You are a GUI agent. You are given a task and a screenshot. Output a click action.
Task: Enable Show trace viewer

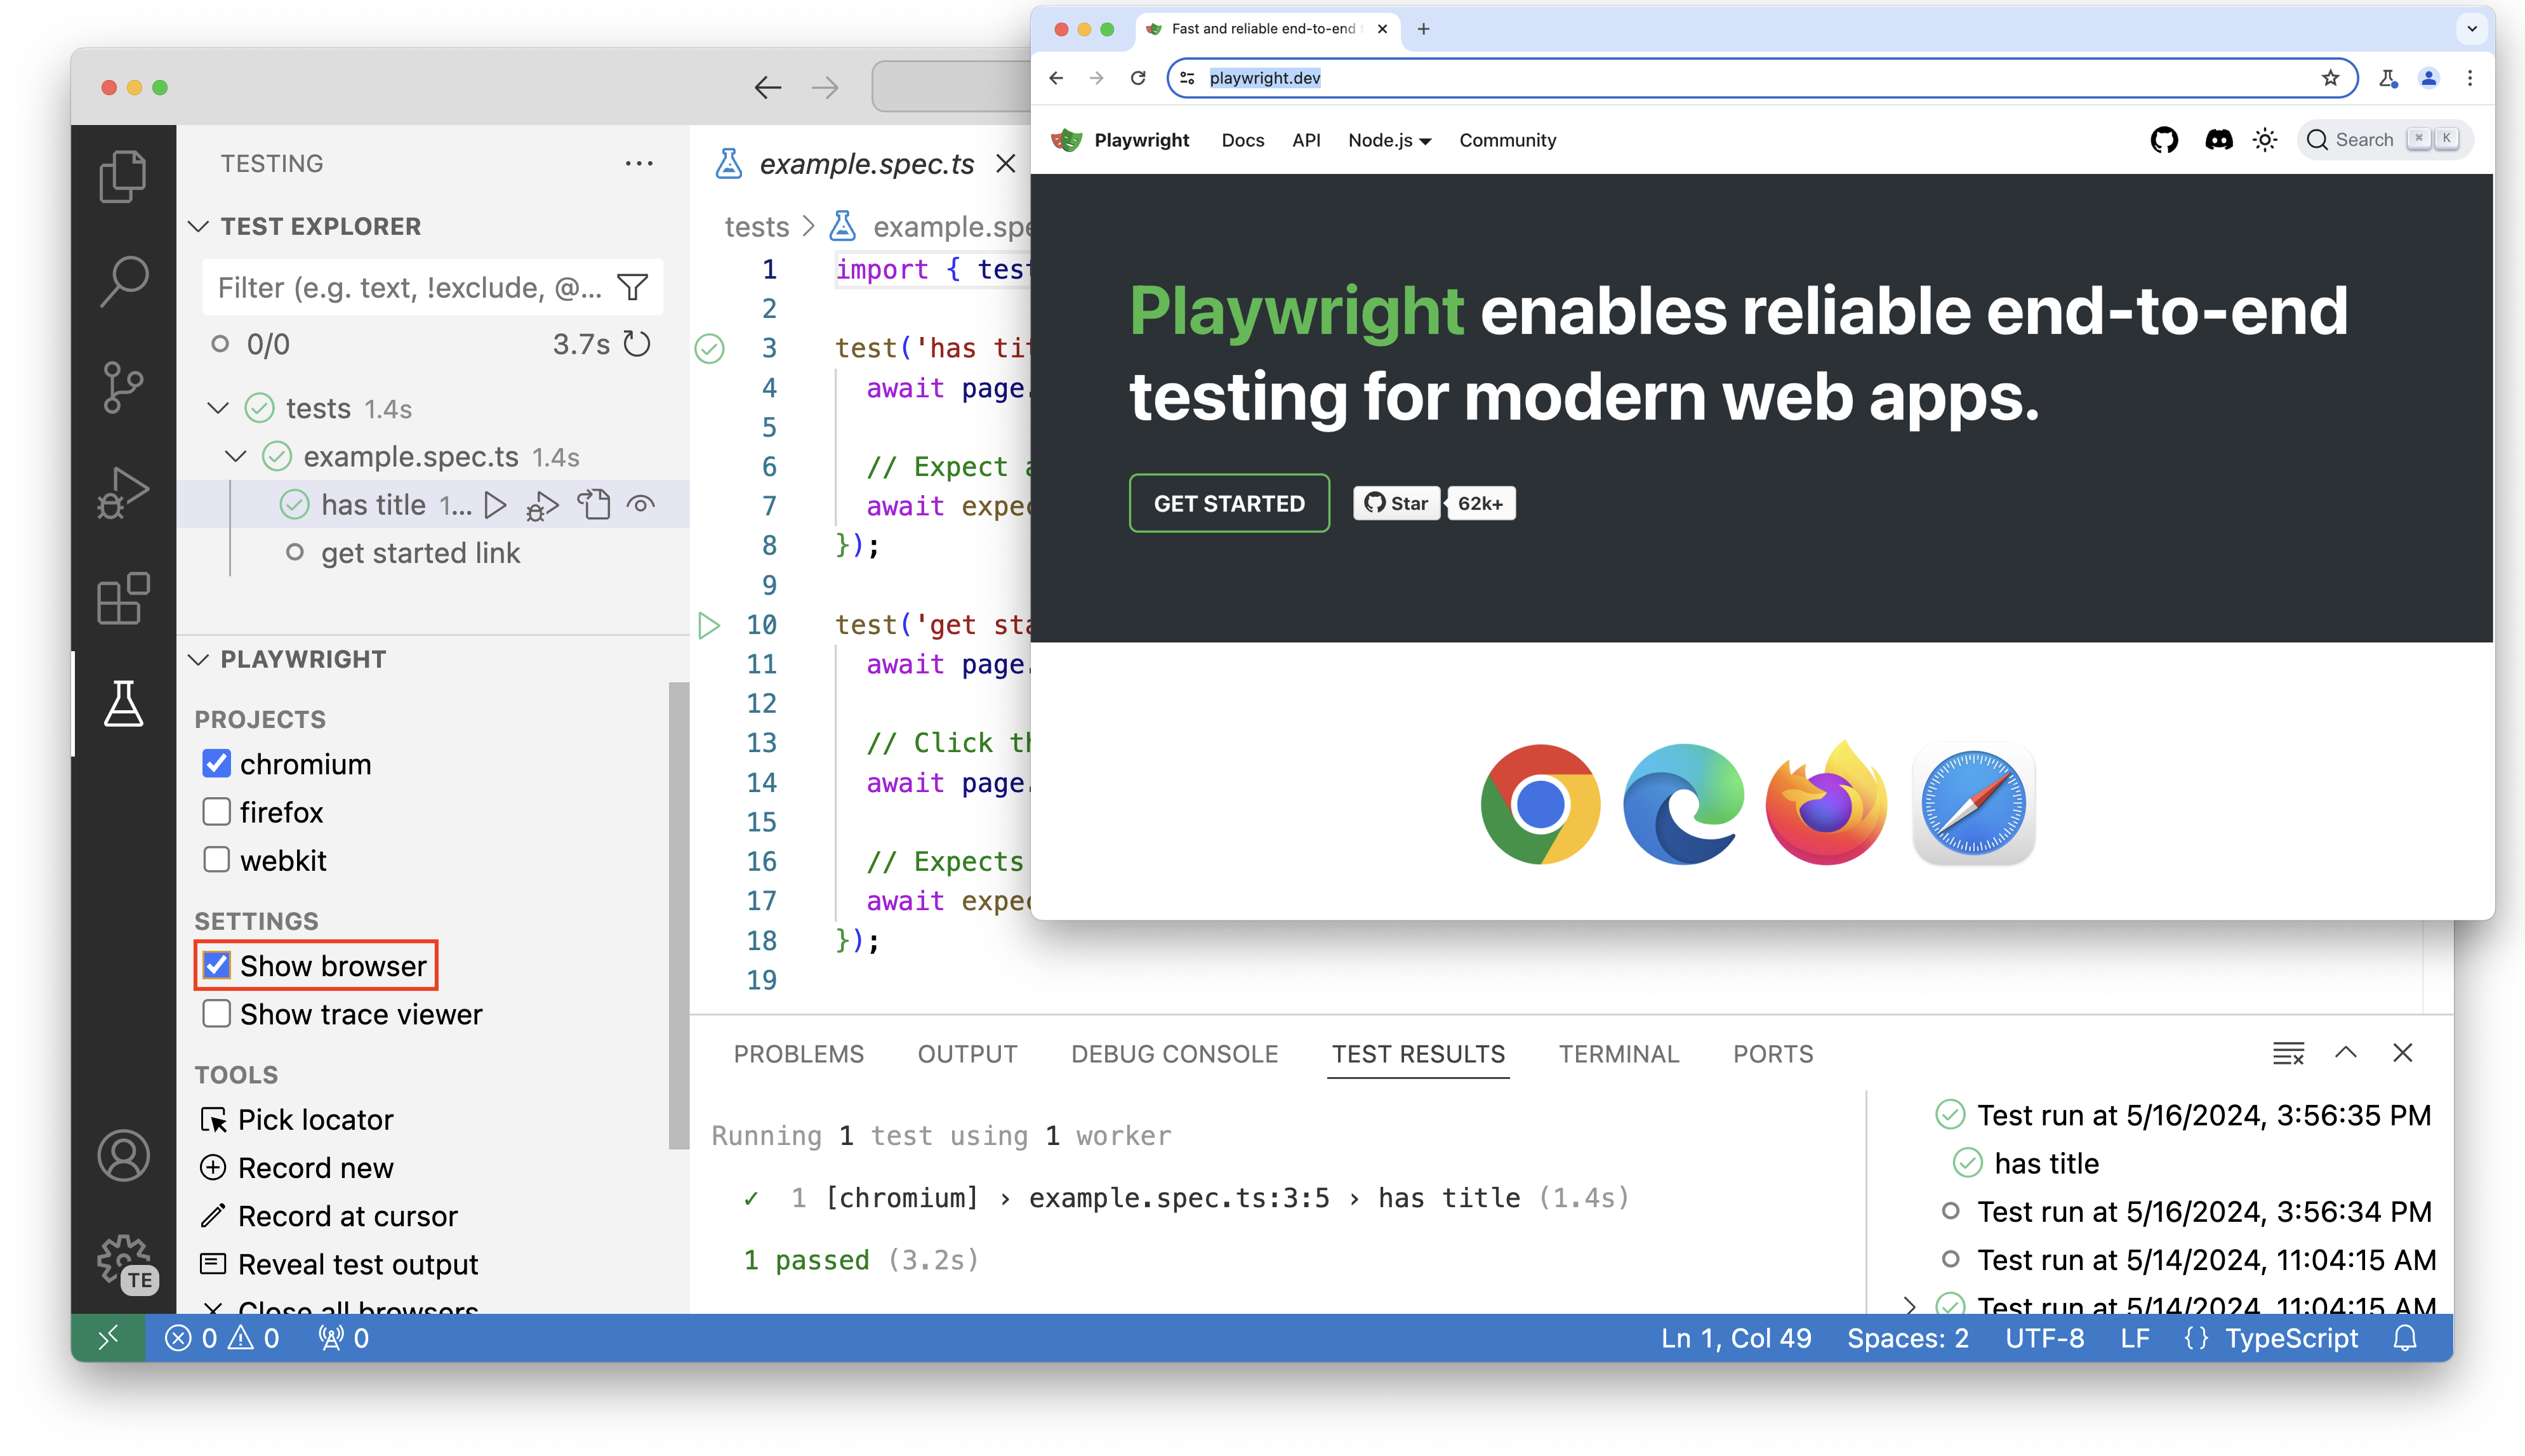point(216,1014)
